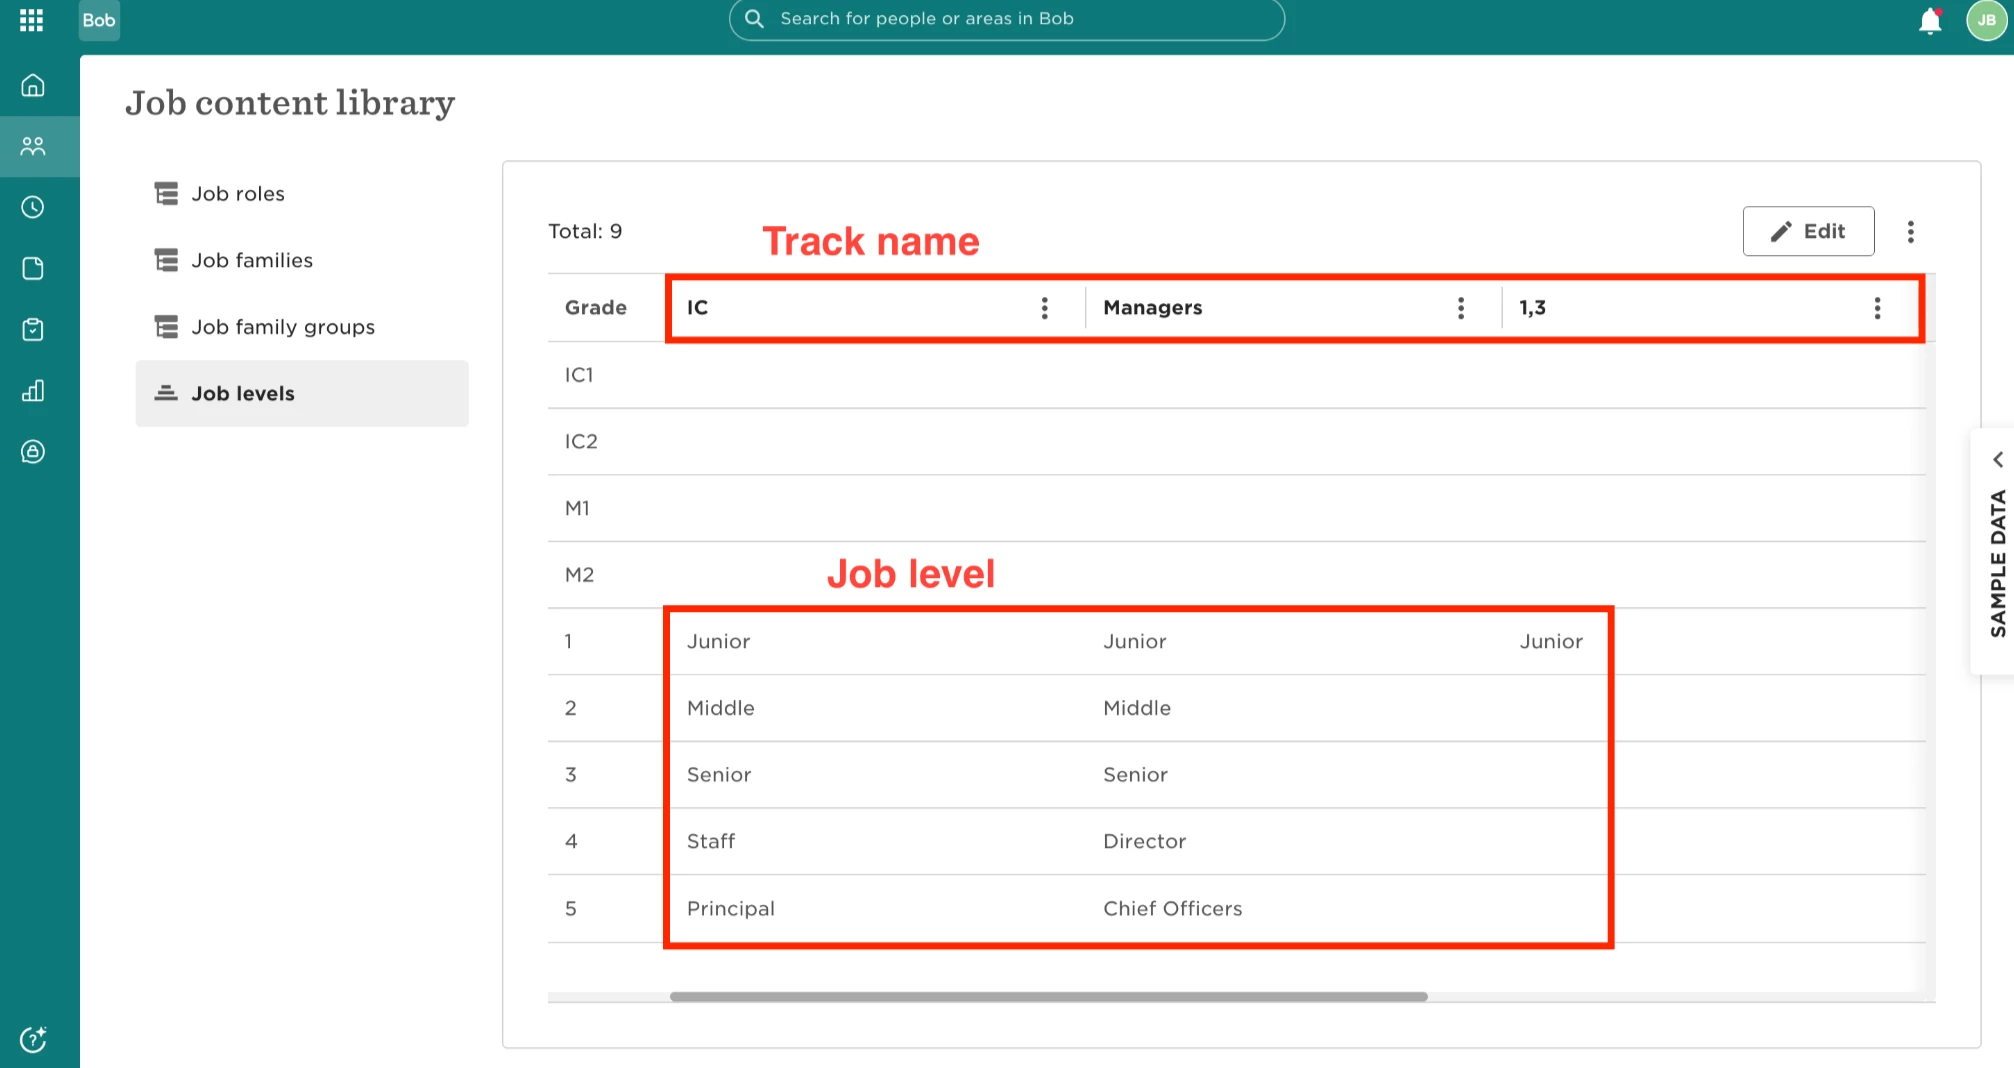The image size is (2014, 1068).
Task: Click the Staff job level cell
Action: click(x=711, y=842)
